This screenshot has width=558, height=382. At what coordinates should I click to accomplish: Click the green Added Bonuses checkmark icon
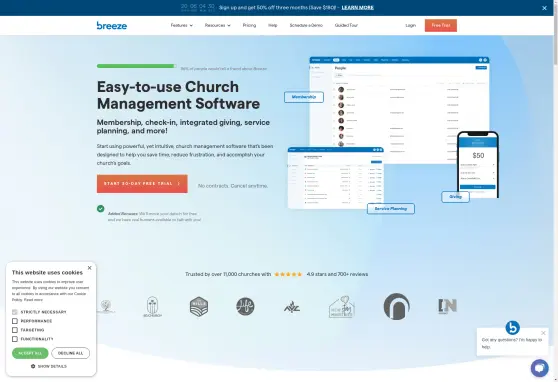click(x=101, y=209)
